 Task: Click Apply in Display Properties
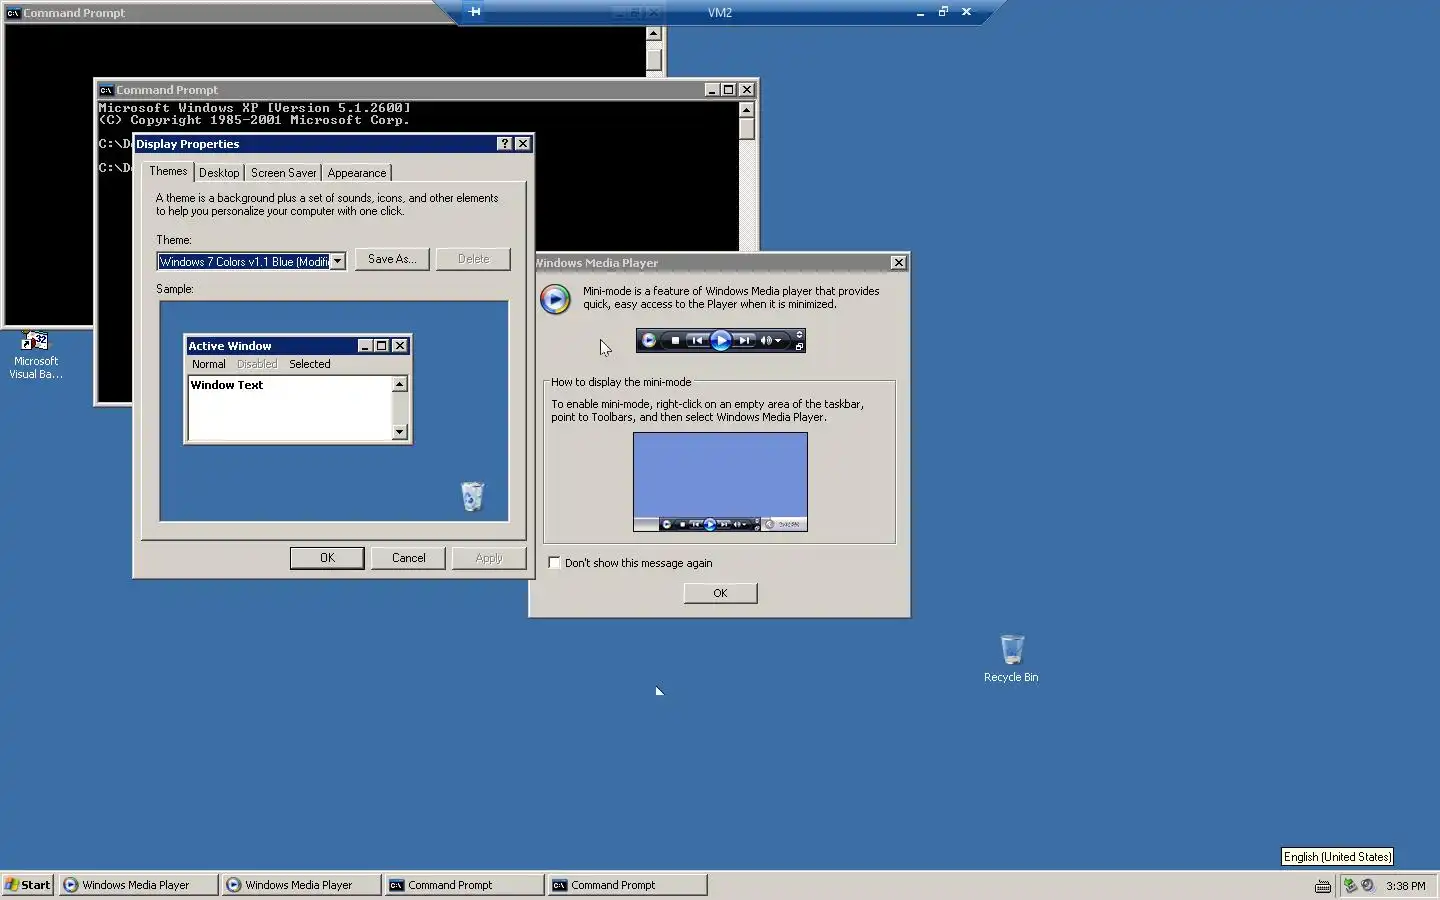tap(489, 558)
